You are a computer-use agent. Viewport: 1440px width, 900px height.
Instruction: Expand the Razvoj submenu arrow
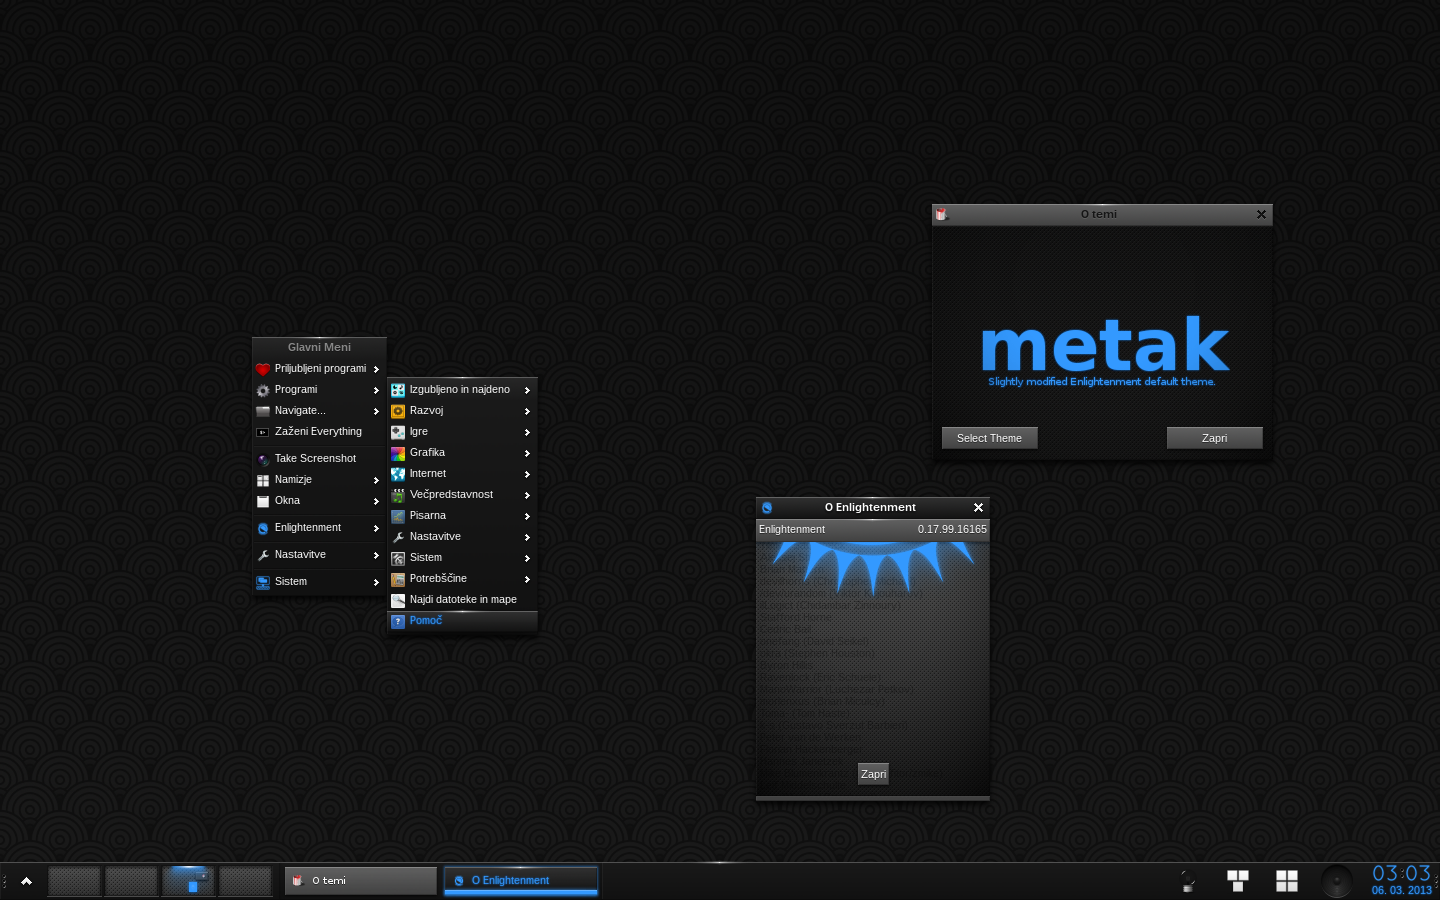click(x=527, y=411)
